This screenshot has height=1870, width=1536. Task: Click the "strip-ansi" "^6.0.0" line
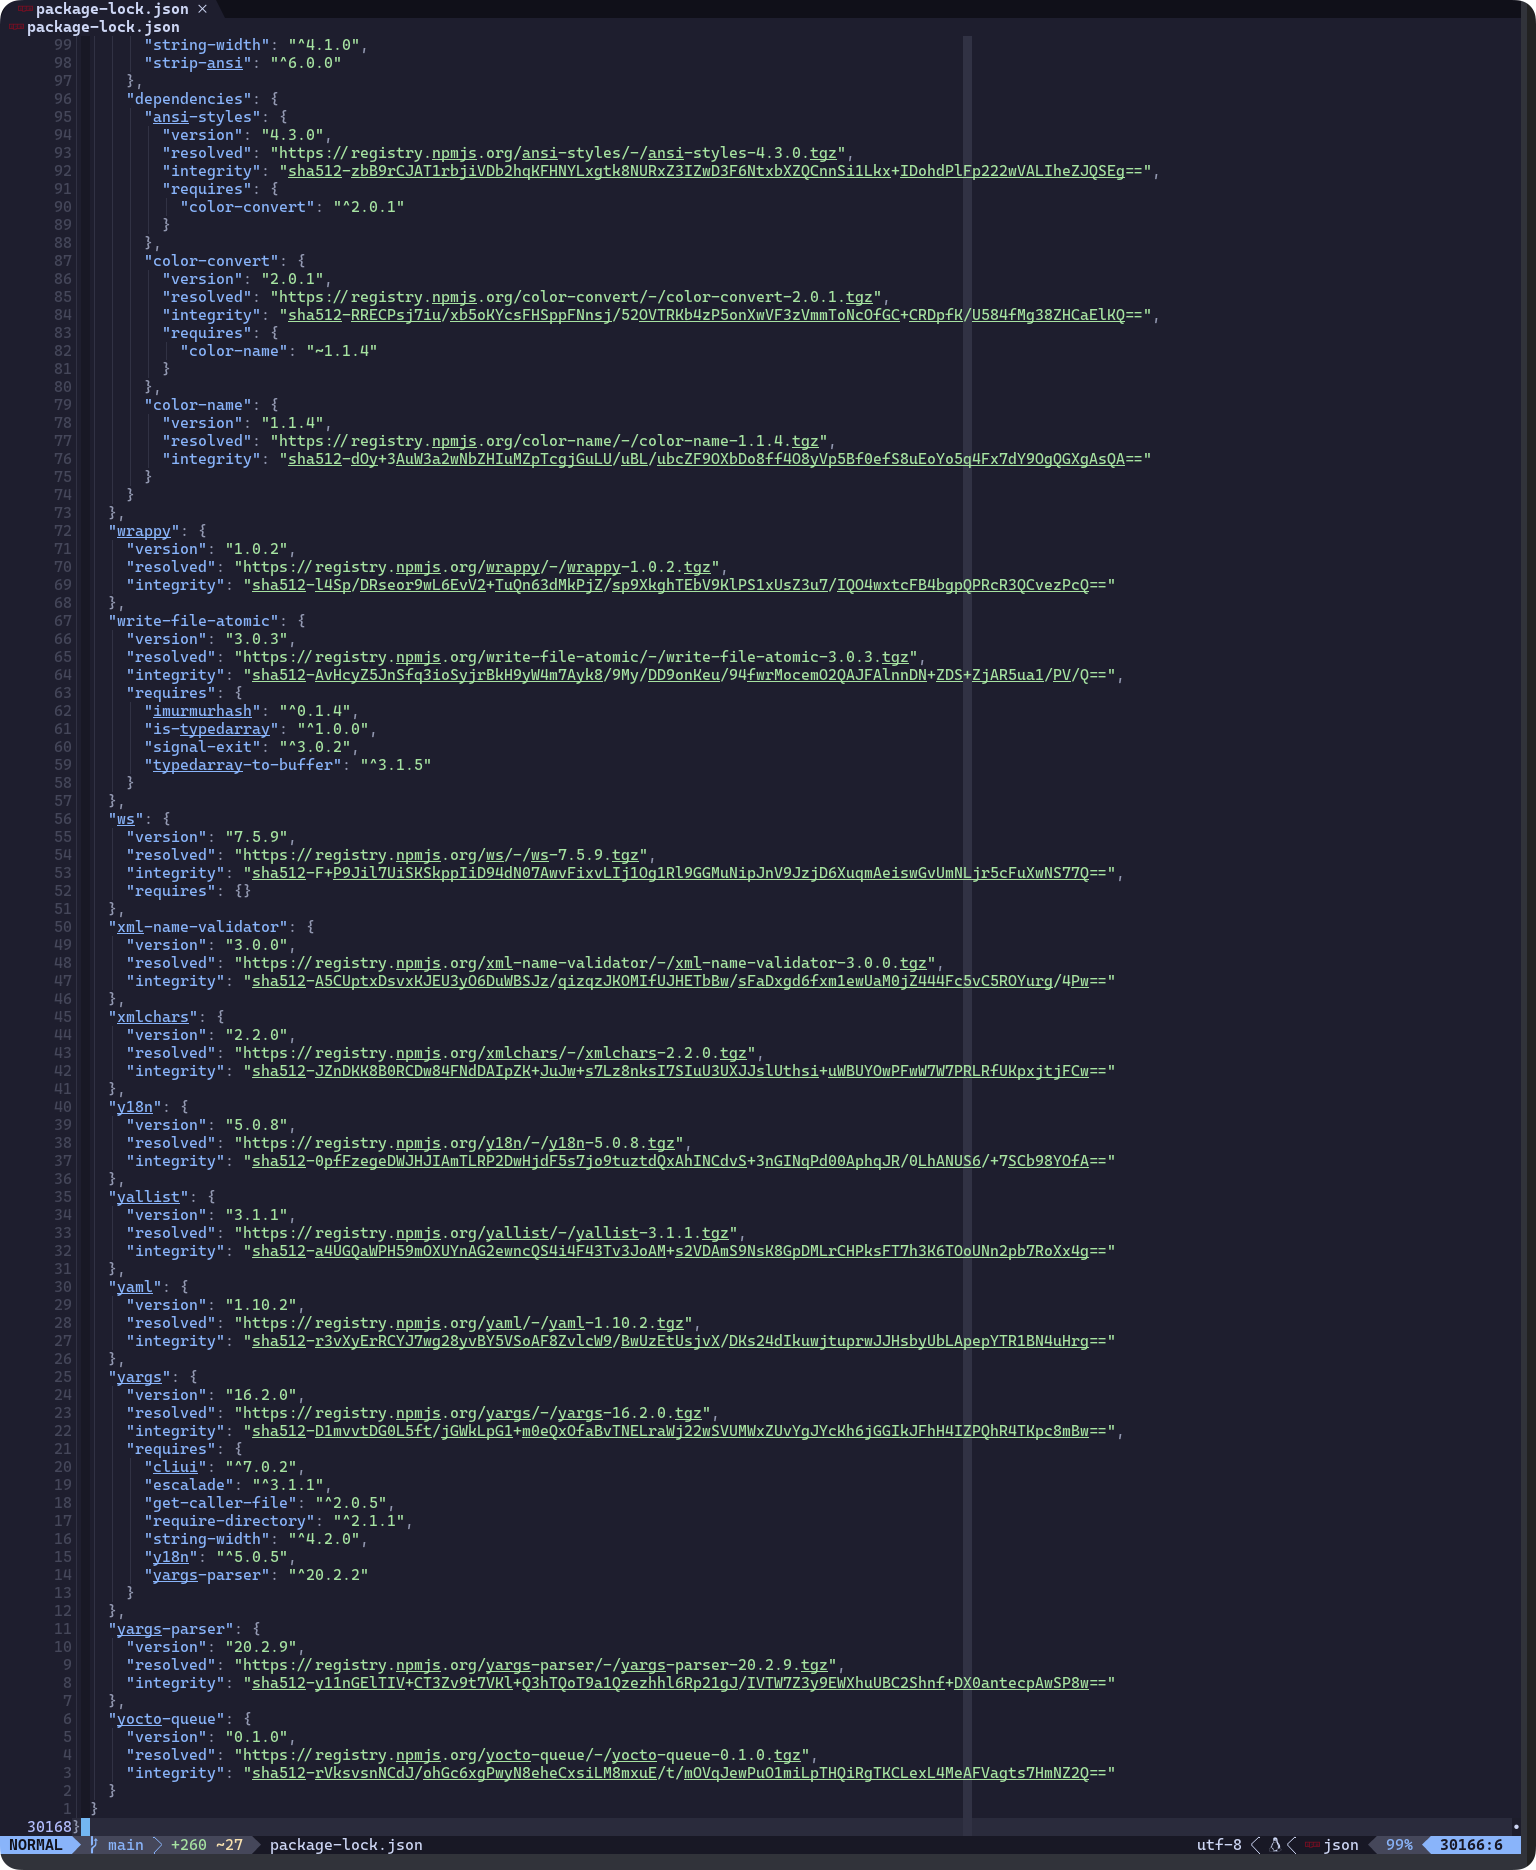pyautogui.click(x=242, y=63)
